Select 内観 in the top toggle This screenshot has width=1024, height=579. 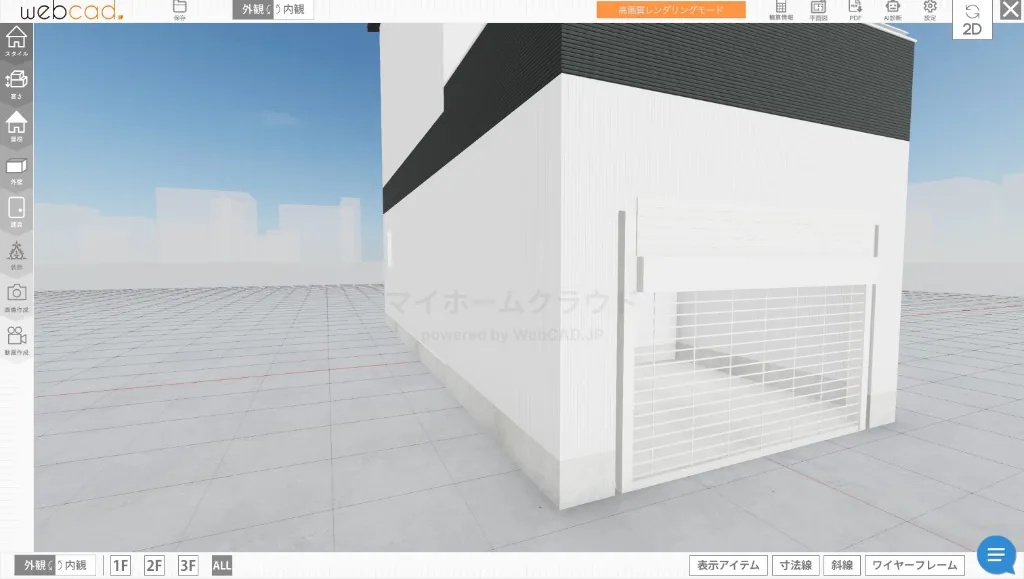pyautogui.click(x=293, y=9)
